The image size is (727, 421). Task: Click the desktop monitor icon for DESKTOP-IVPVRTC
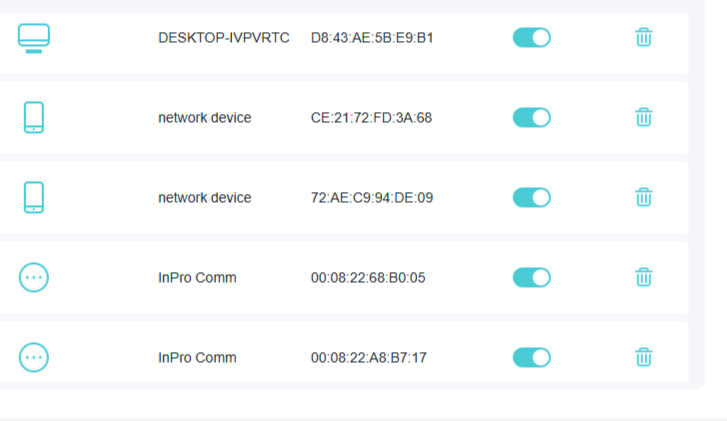pyautogui.click(x=34, y=38)
